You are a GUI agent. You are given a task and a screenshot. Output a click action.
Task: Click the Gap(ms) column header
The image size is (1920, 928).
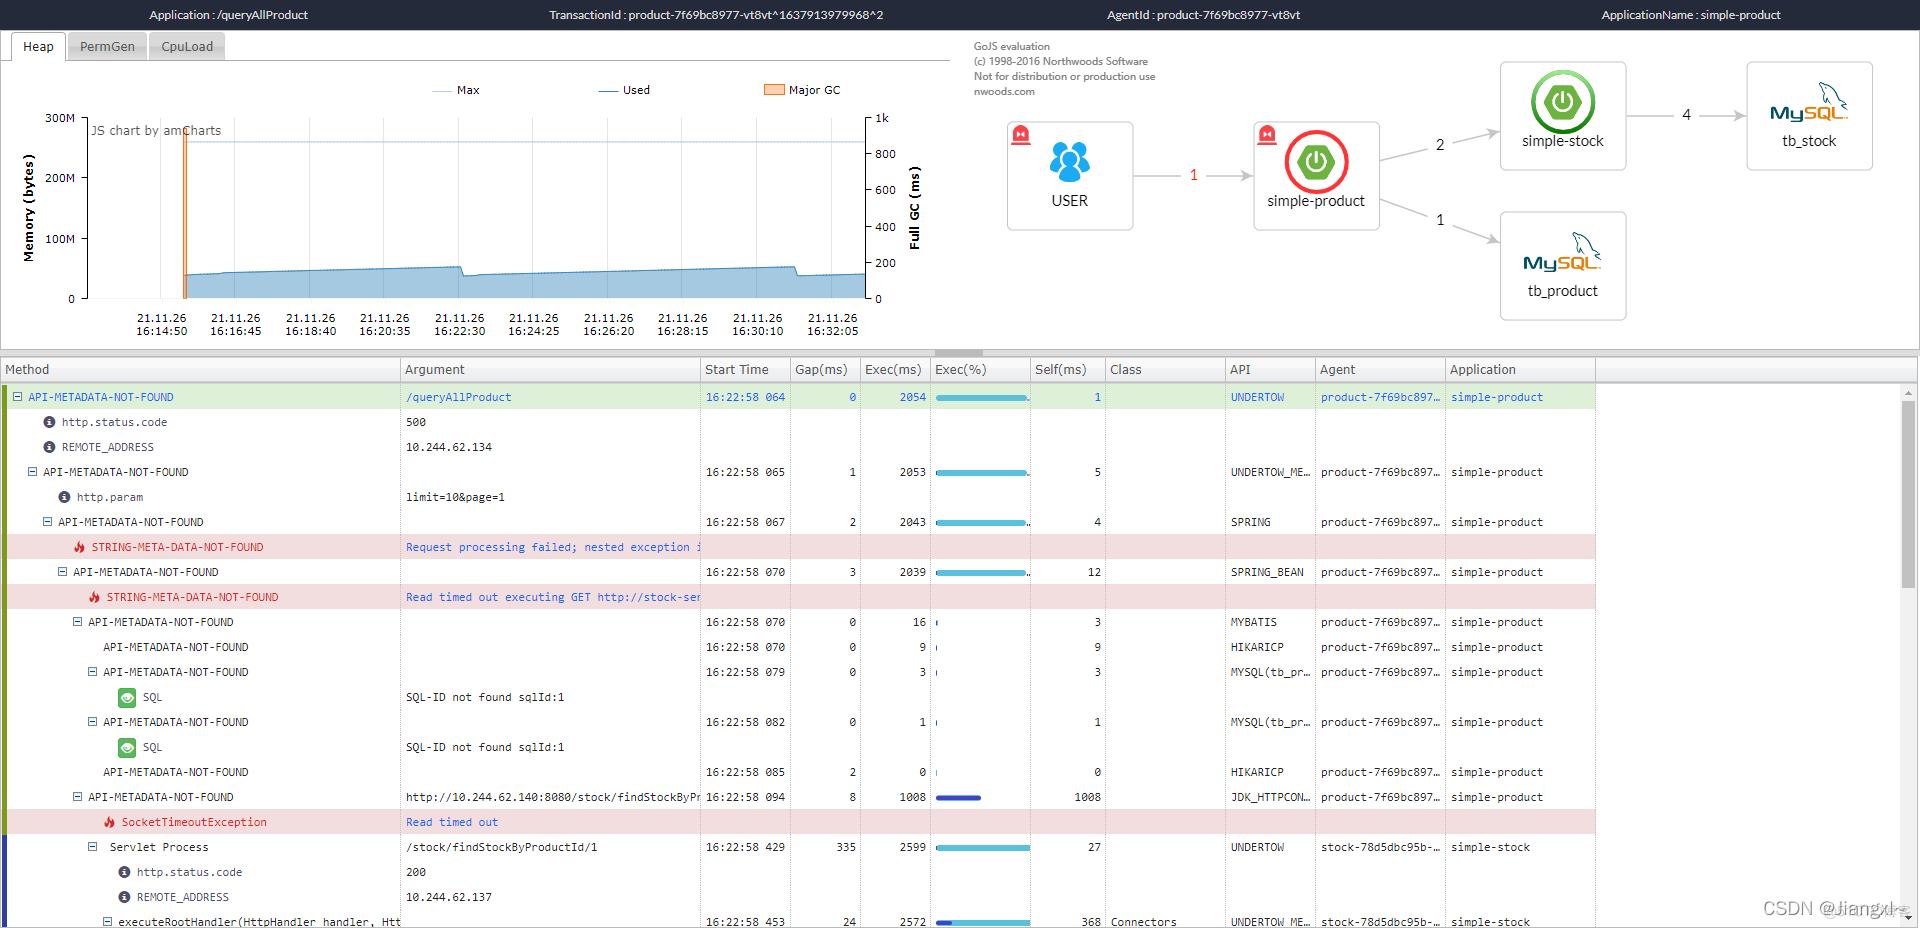click(x=825, y=370)
